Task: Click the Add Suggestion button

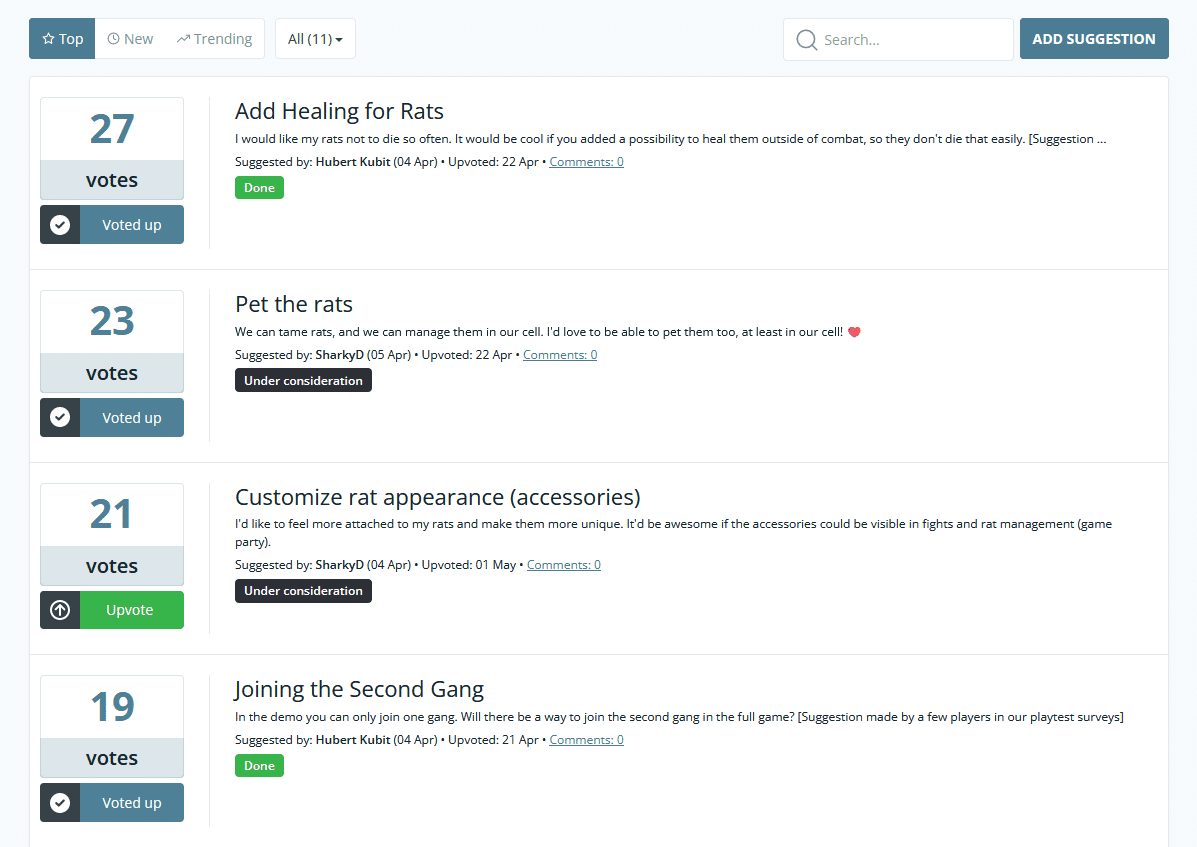Action: click(1094, 39)
